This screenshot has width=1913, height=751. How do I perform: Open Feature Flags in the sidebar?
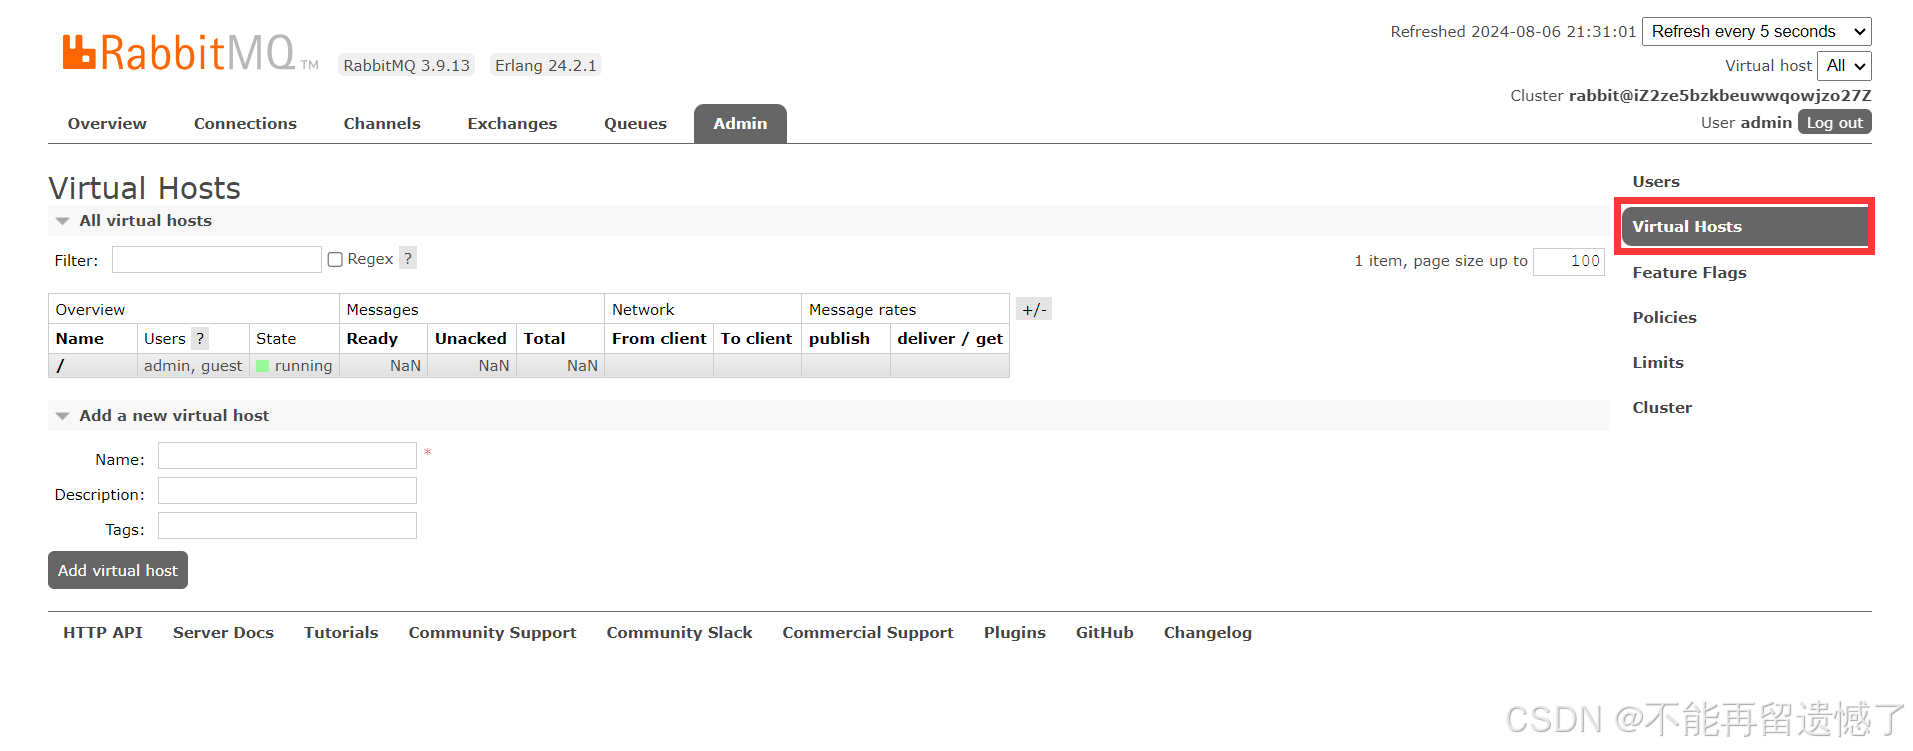pyautogui.click(x=1689, y=272)
